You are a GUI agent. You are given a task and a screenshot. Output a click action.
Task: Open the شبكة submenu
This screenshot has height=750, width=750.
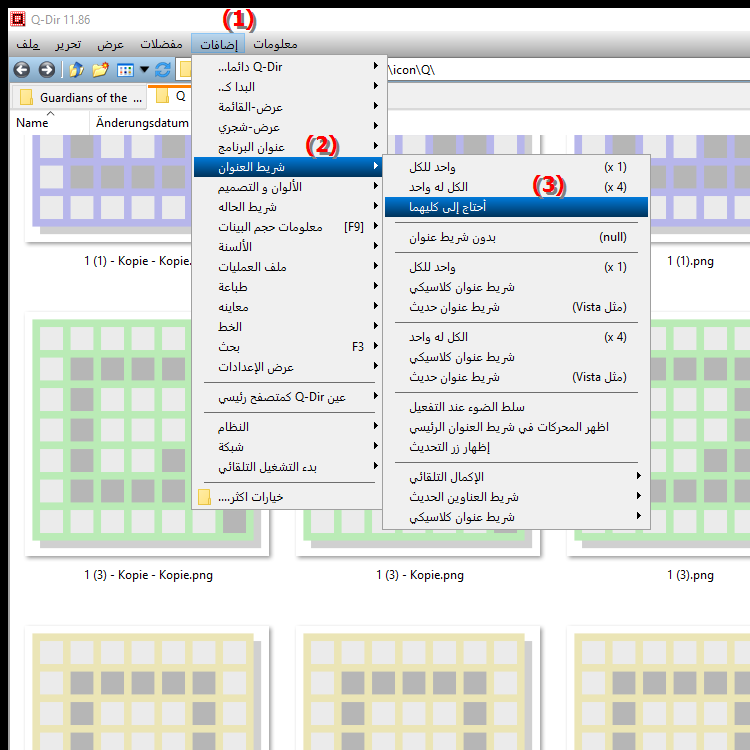pos(287,447)
